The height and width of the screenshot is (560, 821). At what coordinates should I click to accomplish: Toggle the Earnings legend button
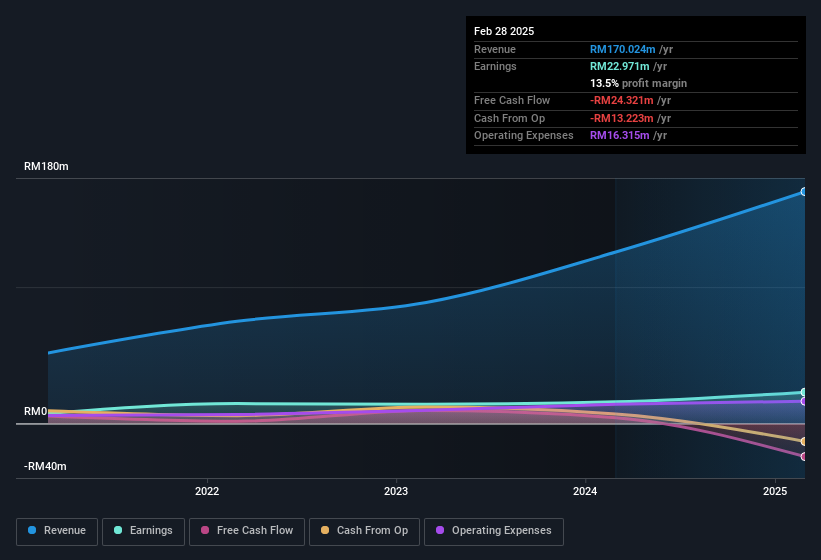[x=143, y=531]
